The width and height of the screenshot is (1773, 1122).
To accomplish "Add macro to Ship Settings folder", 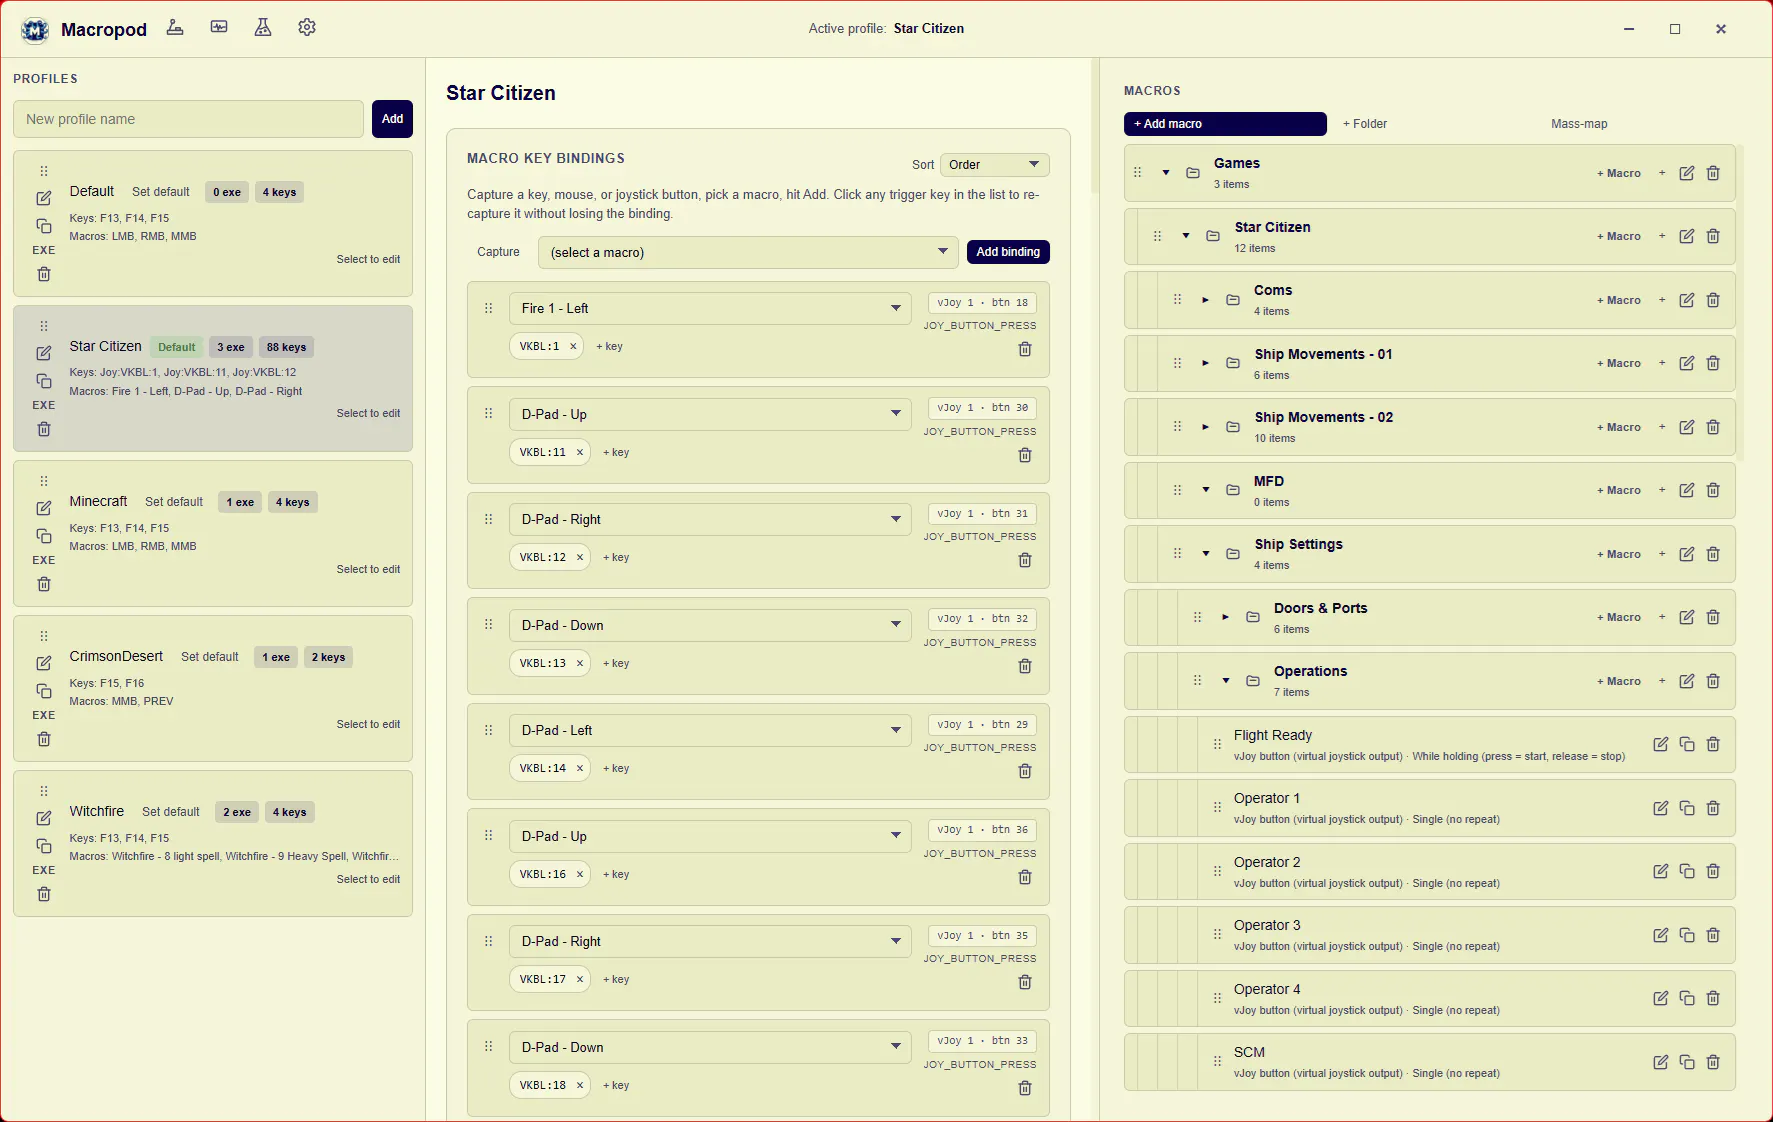I will 1619,554.
